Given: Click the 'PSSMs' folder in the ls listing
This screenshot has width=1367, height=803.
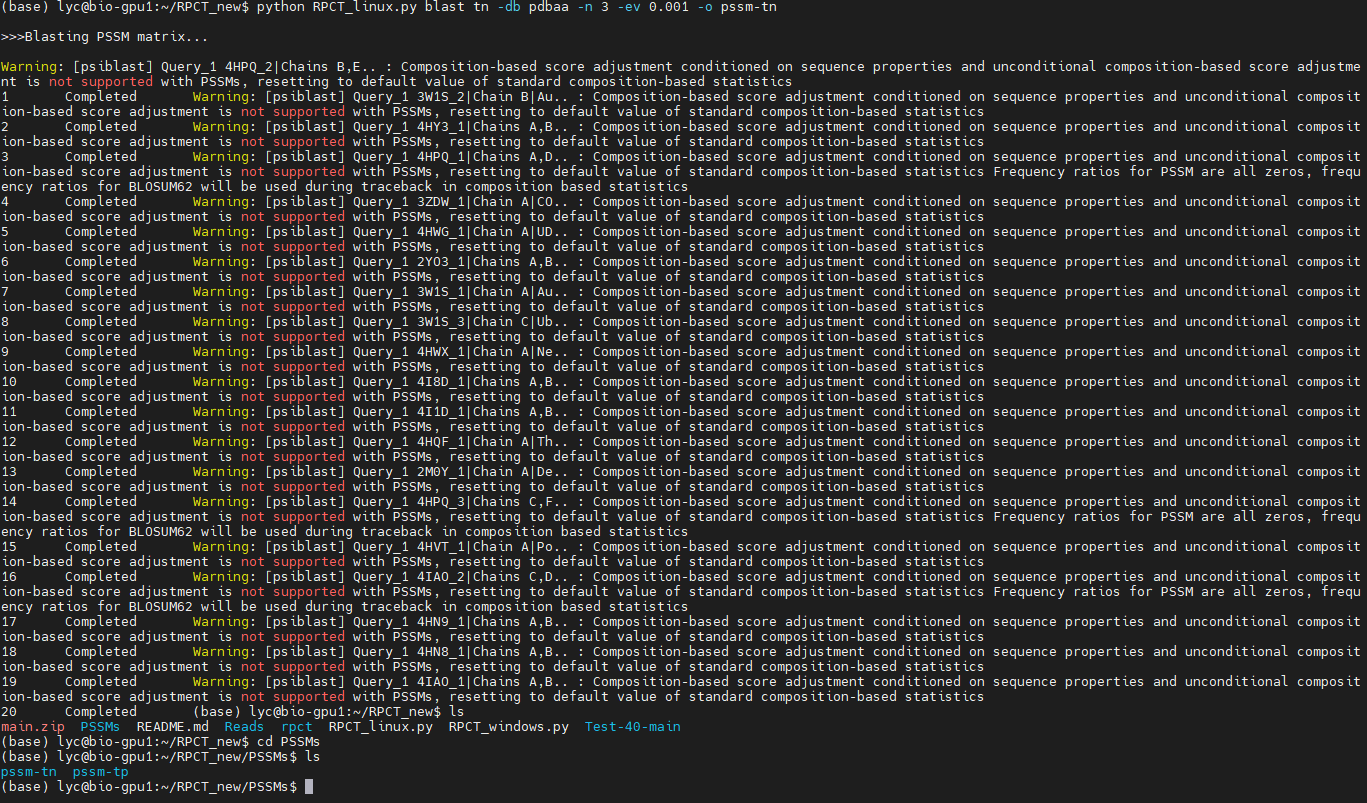Looking at the screenshot, I should pyautogui.click(x=100, y=727).
